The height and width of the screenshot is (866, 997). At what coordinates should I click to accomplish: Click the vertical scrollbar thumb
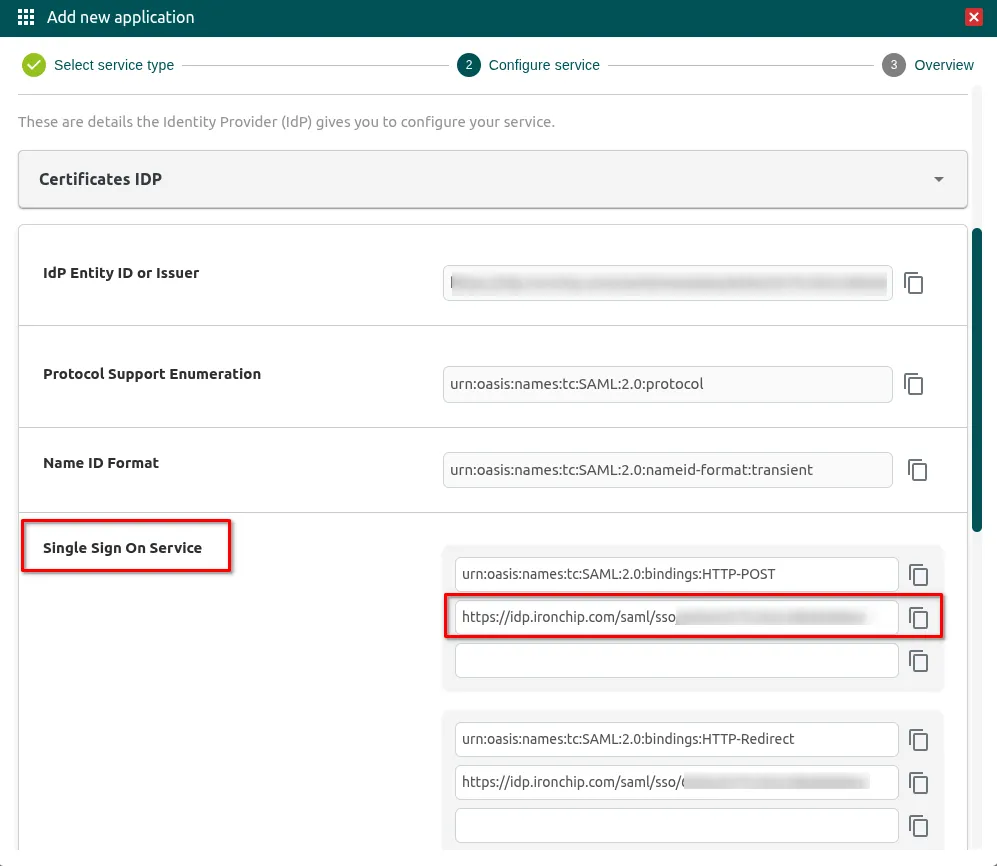point(977,380)
